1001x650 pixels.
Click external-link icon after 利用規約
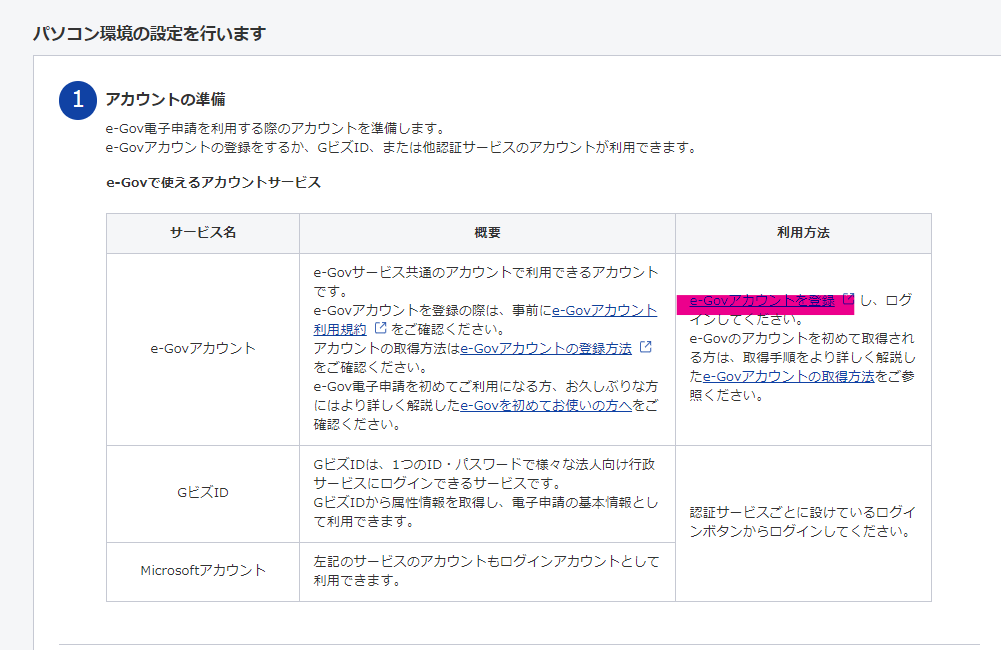380,328
